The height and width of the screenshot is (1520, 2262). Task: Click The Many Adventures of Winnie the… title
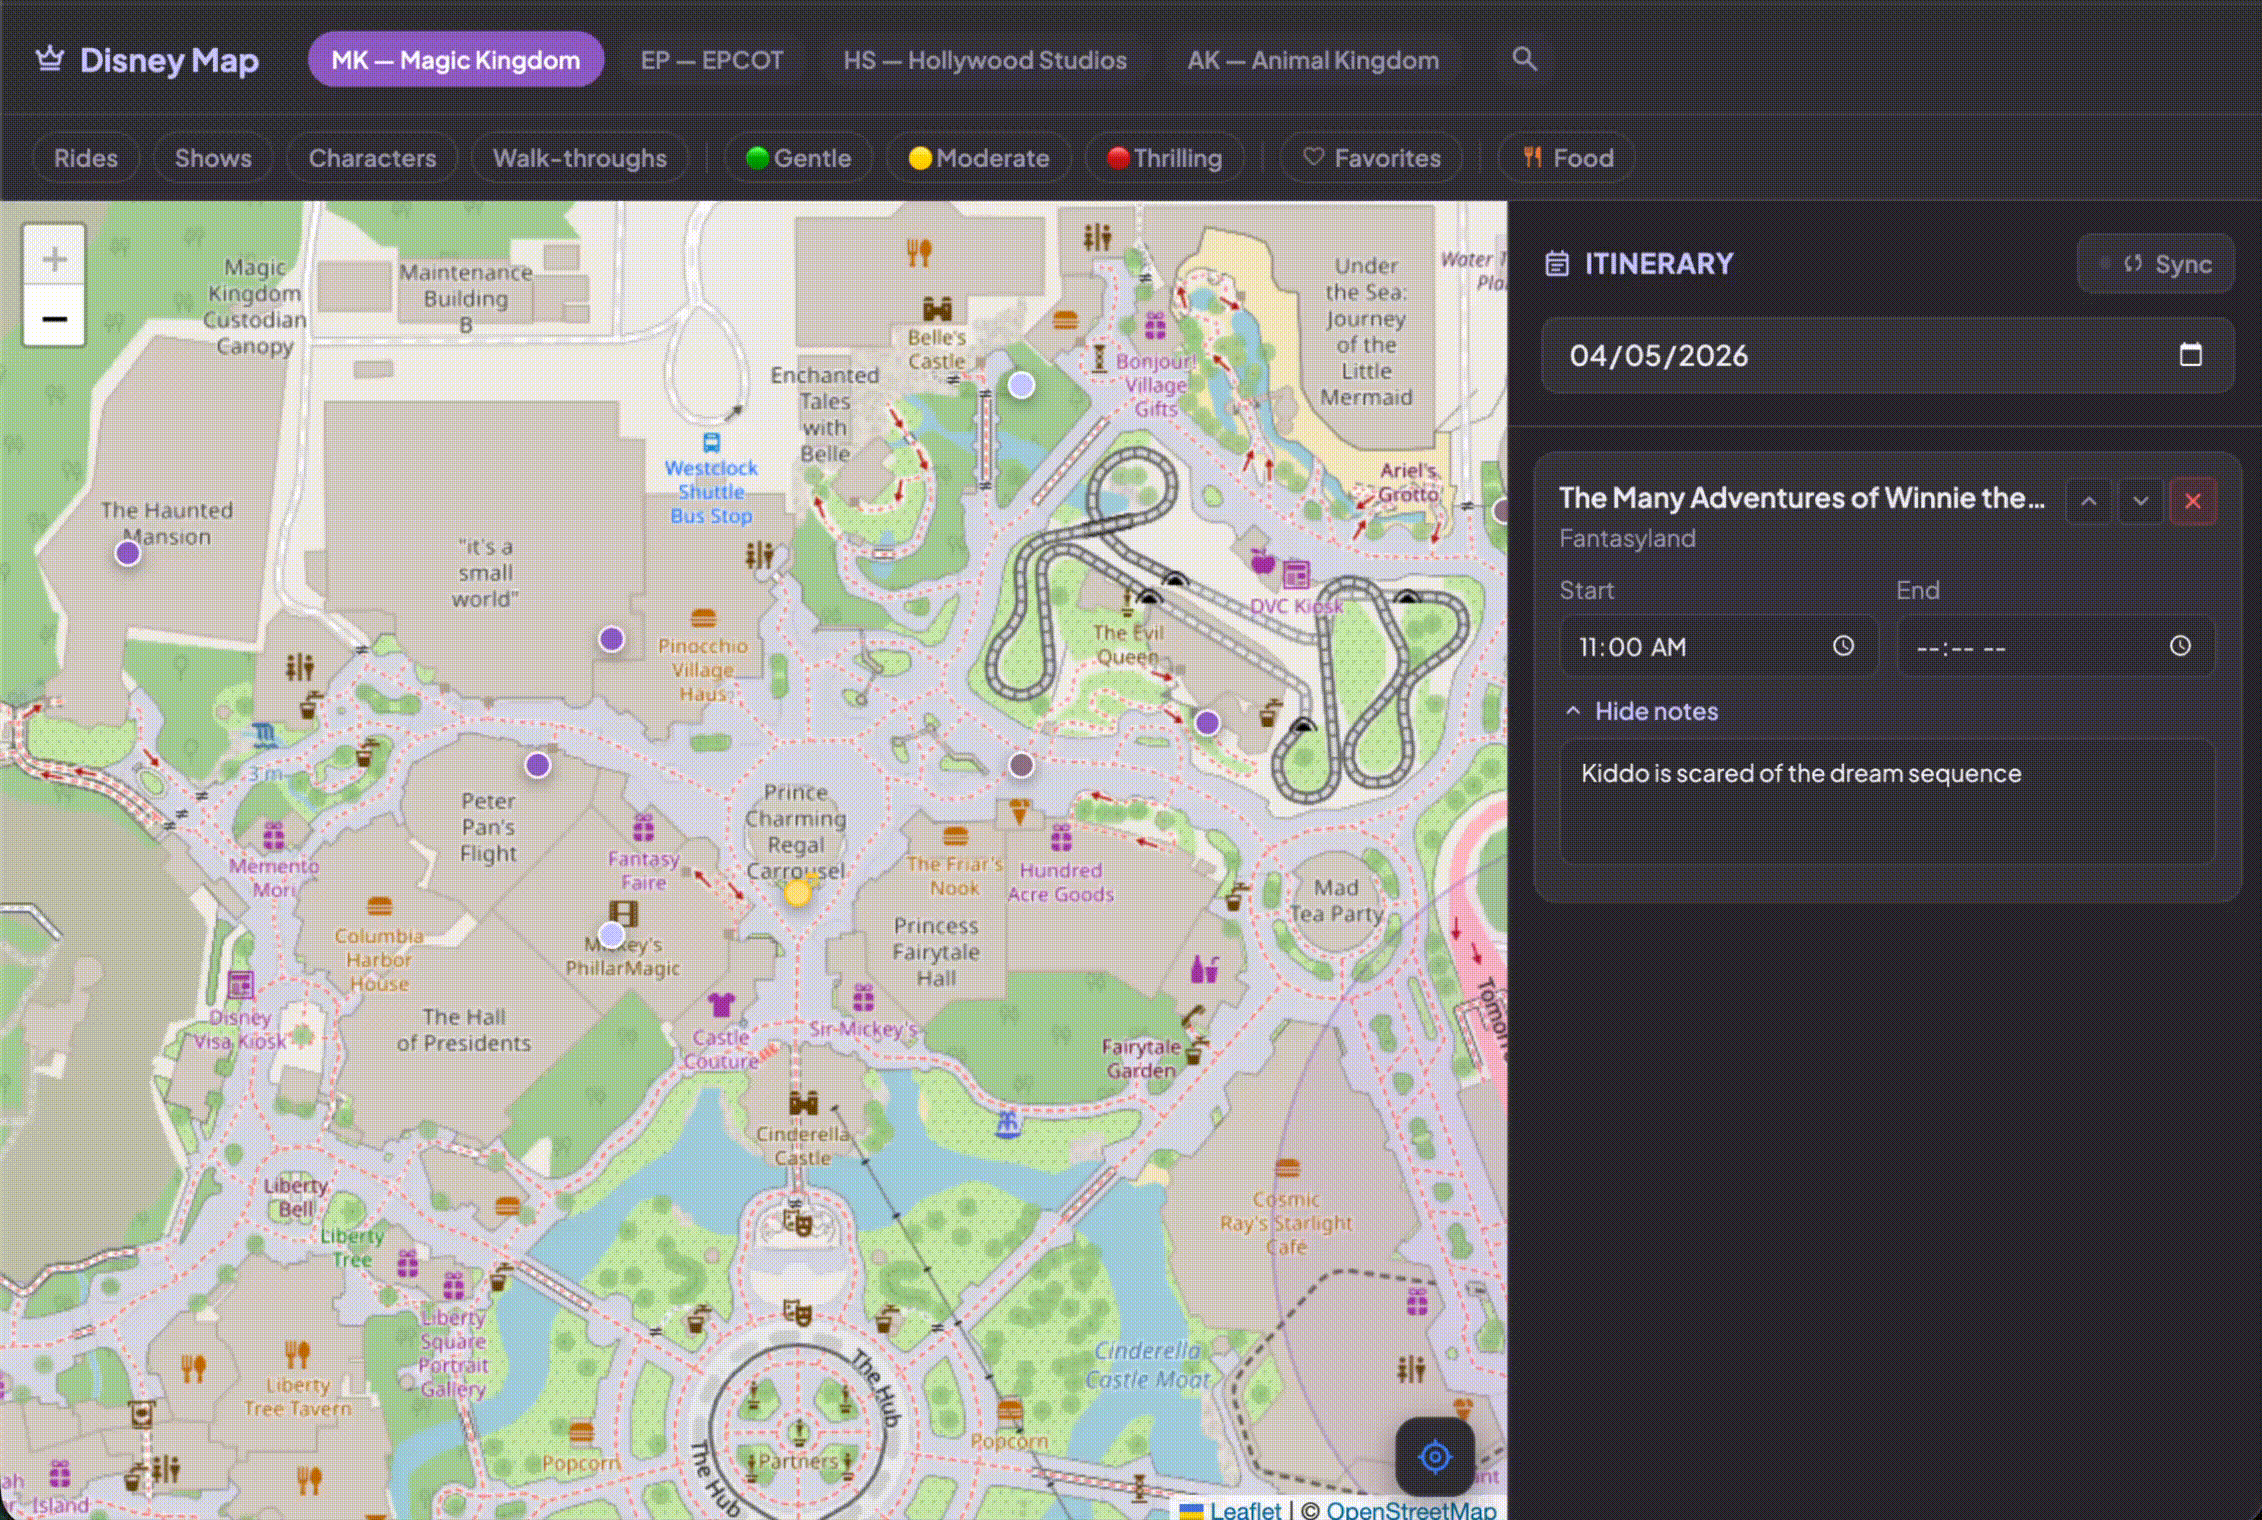click(1802, 497)
